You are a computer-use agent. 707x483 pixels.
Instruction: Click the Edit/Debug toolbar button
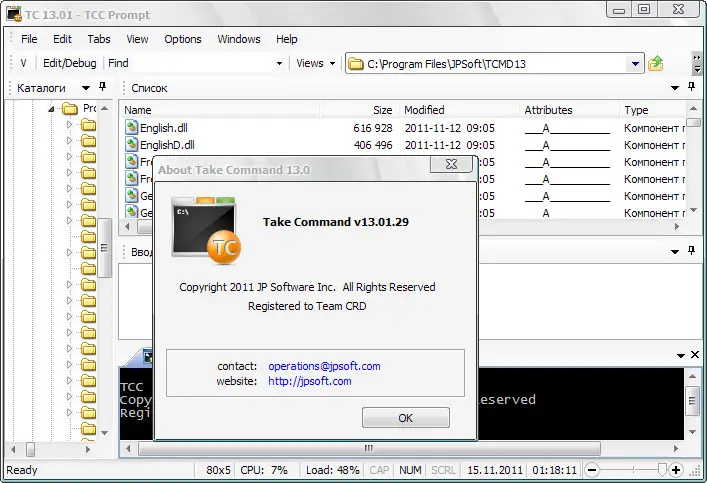(x=69, y=63)
